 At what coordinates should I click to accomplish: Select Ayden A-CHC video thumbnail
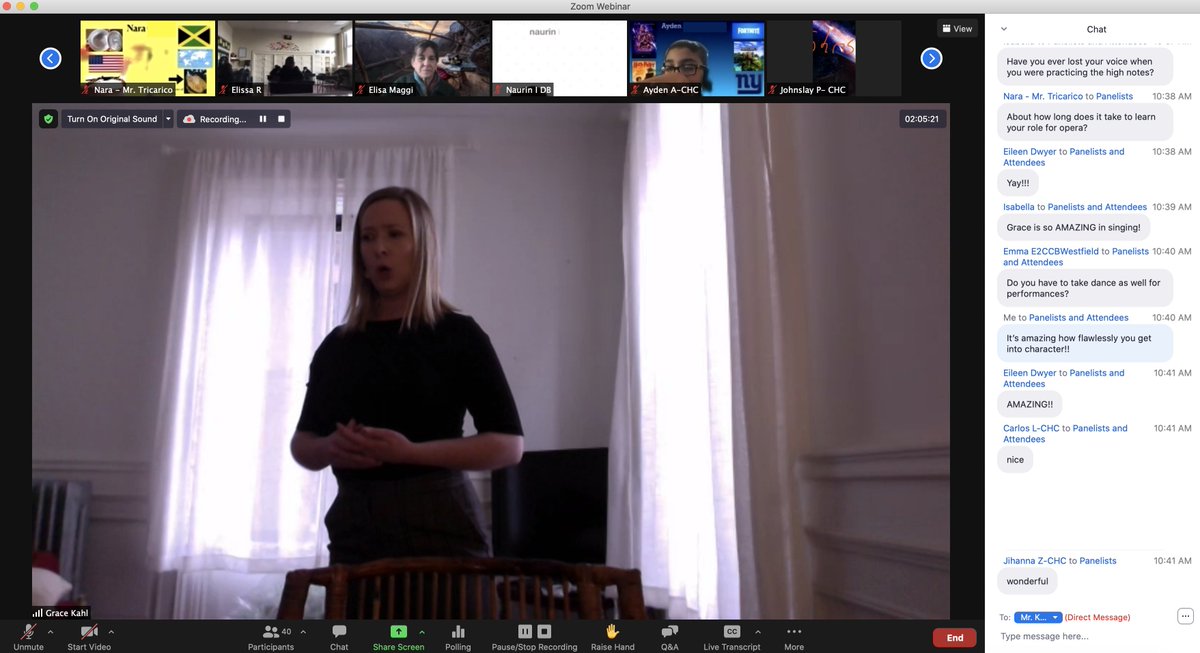696,59
